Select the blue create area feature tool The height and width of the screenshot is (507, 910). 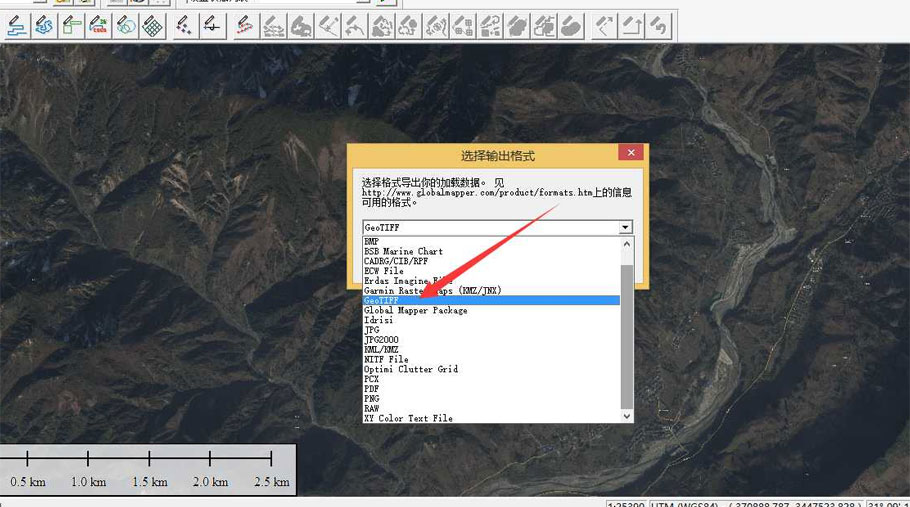pyautogui.click(x=44, y=26)
